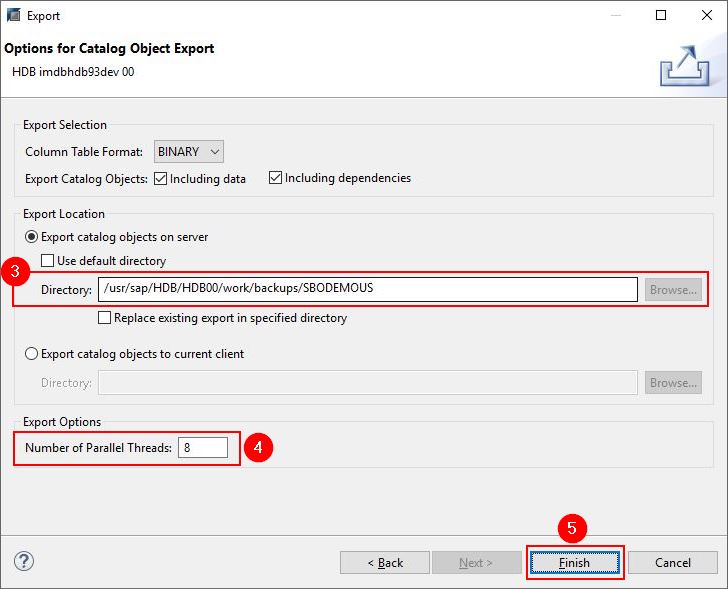Click the server directory Browse button
The height and width of the screenshot is (589, 728).
pyautogui.click(x=673, y=290)
